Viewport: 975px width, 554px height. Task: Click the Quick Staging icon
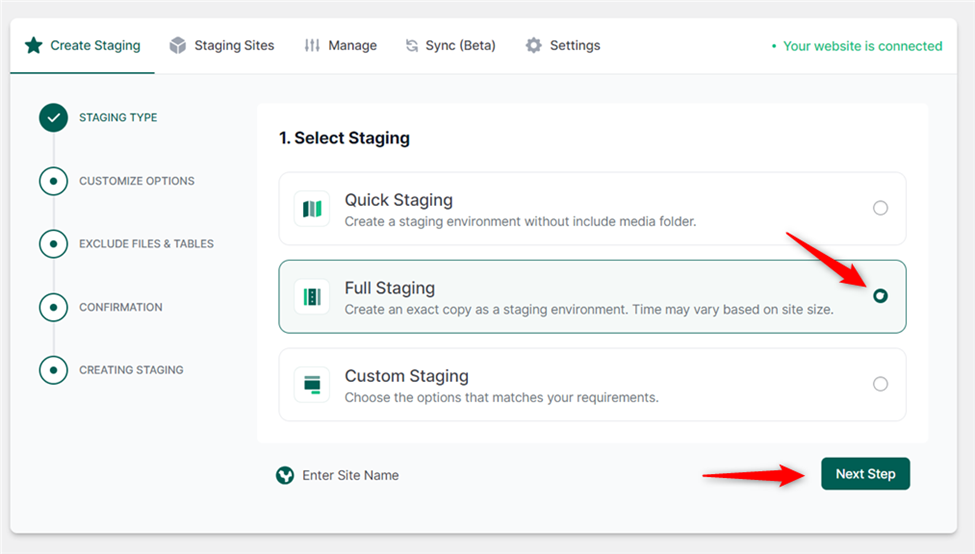pos(312,209)
